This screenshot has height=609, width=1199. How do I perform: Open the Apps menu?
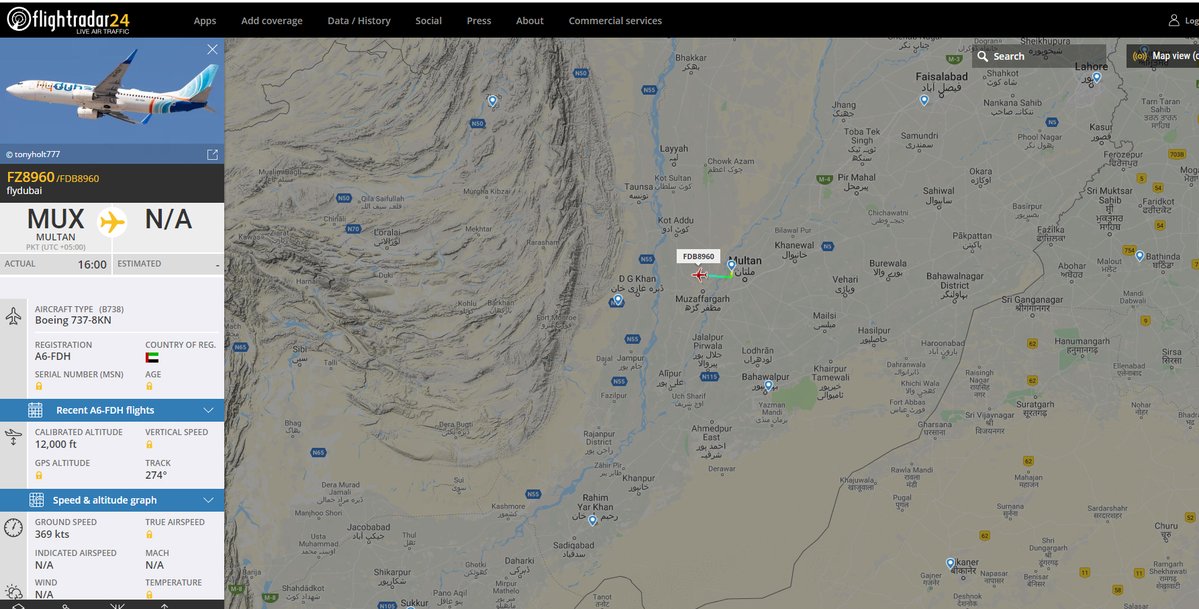[205, 21]
